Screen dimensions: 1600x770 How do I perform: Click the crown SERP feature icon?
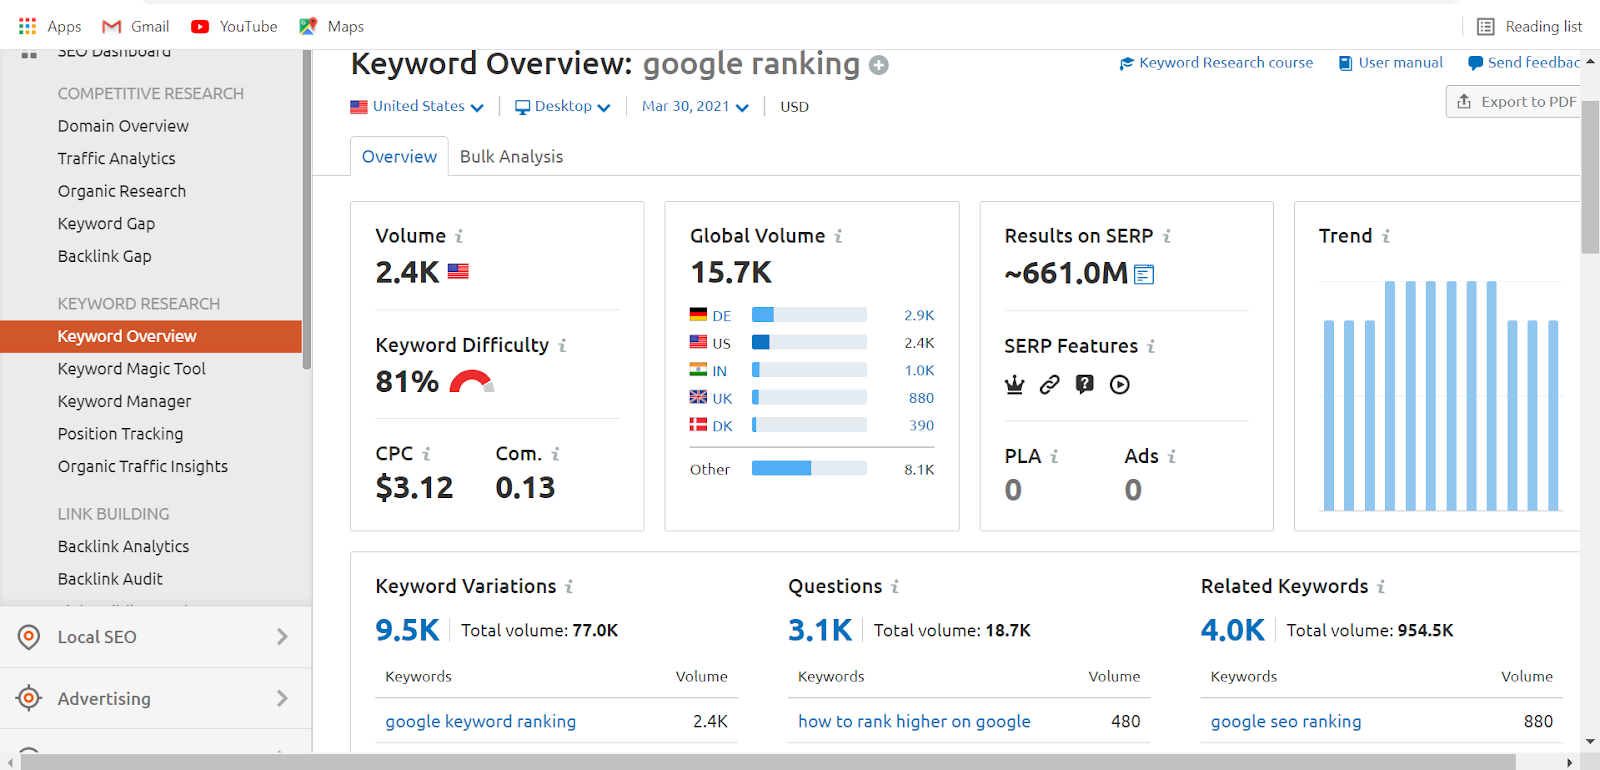point(1015,385)
